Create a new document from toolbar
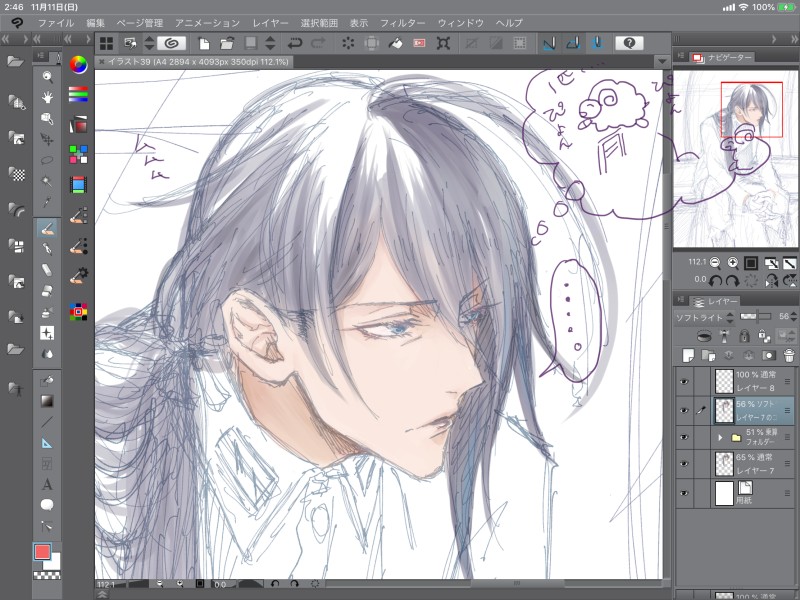 click(204, 43)
